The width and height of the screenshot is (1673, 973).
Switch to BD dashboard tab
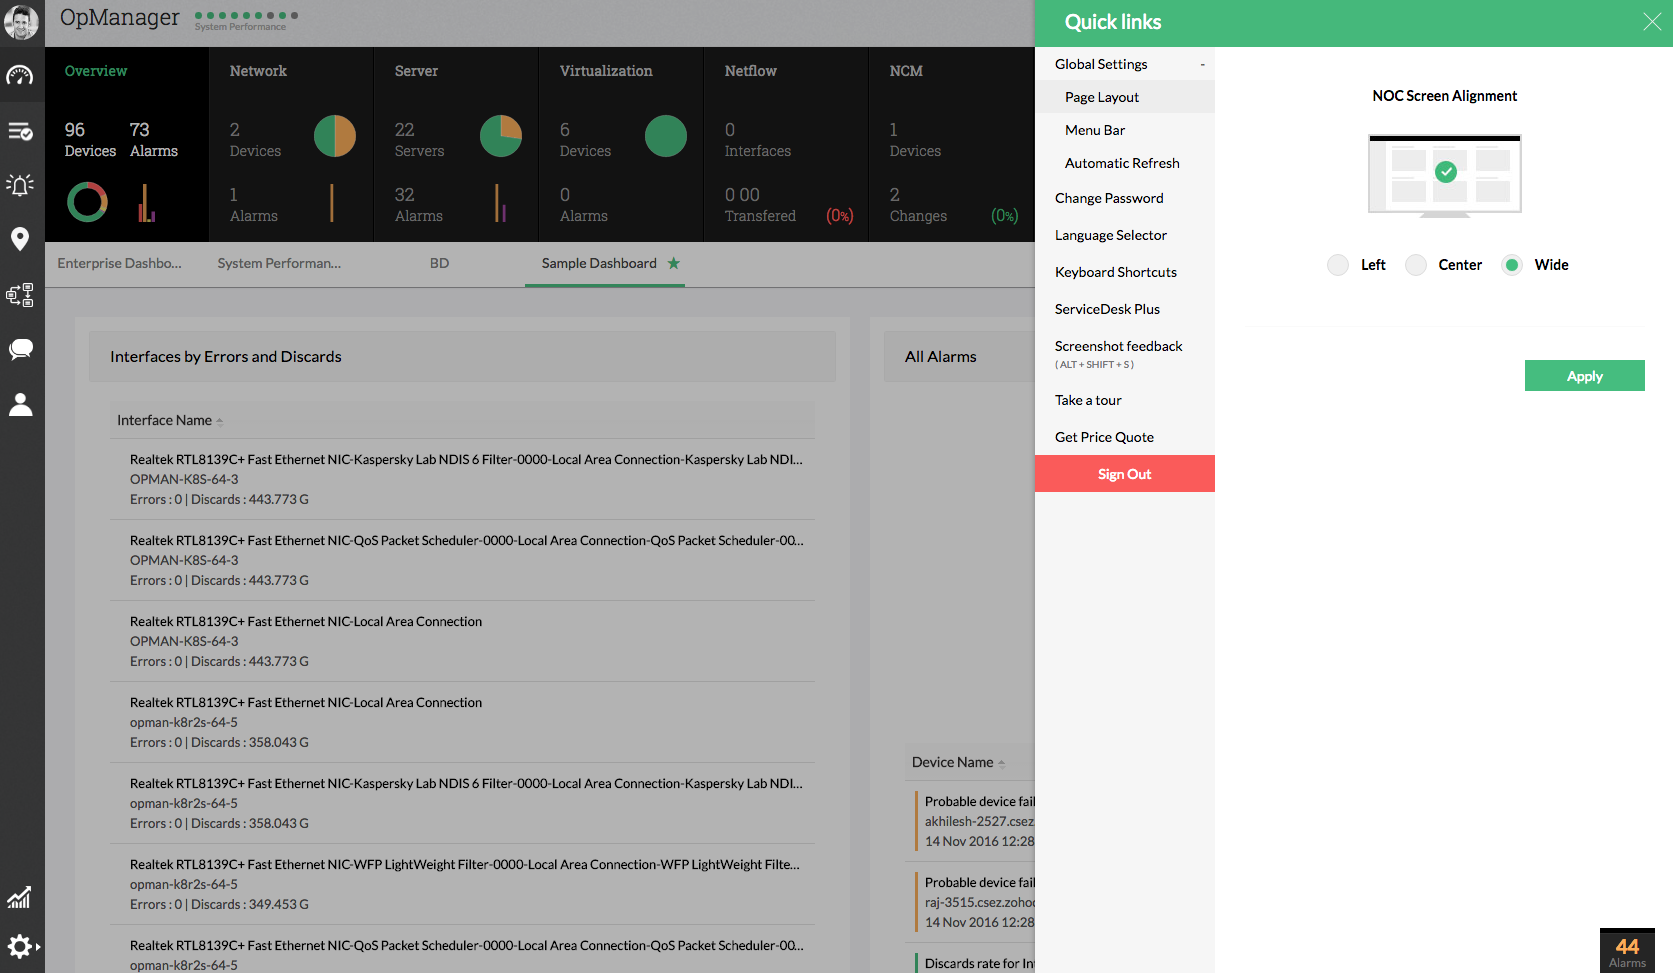pos(439,263)
